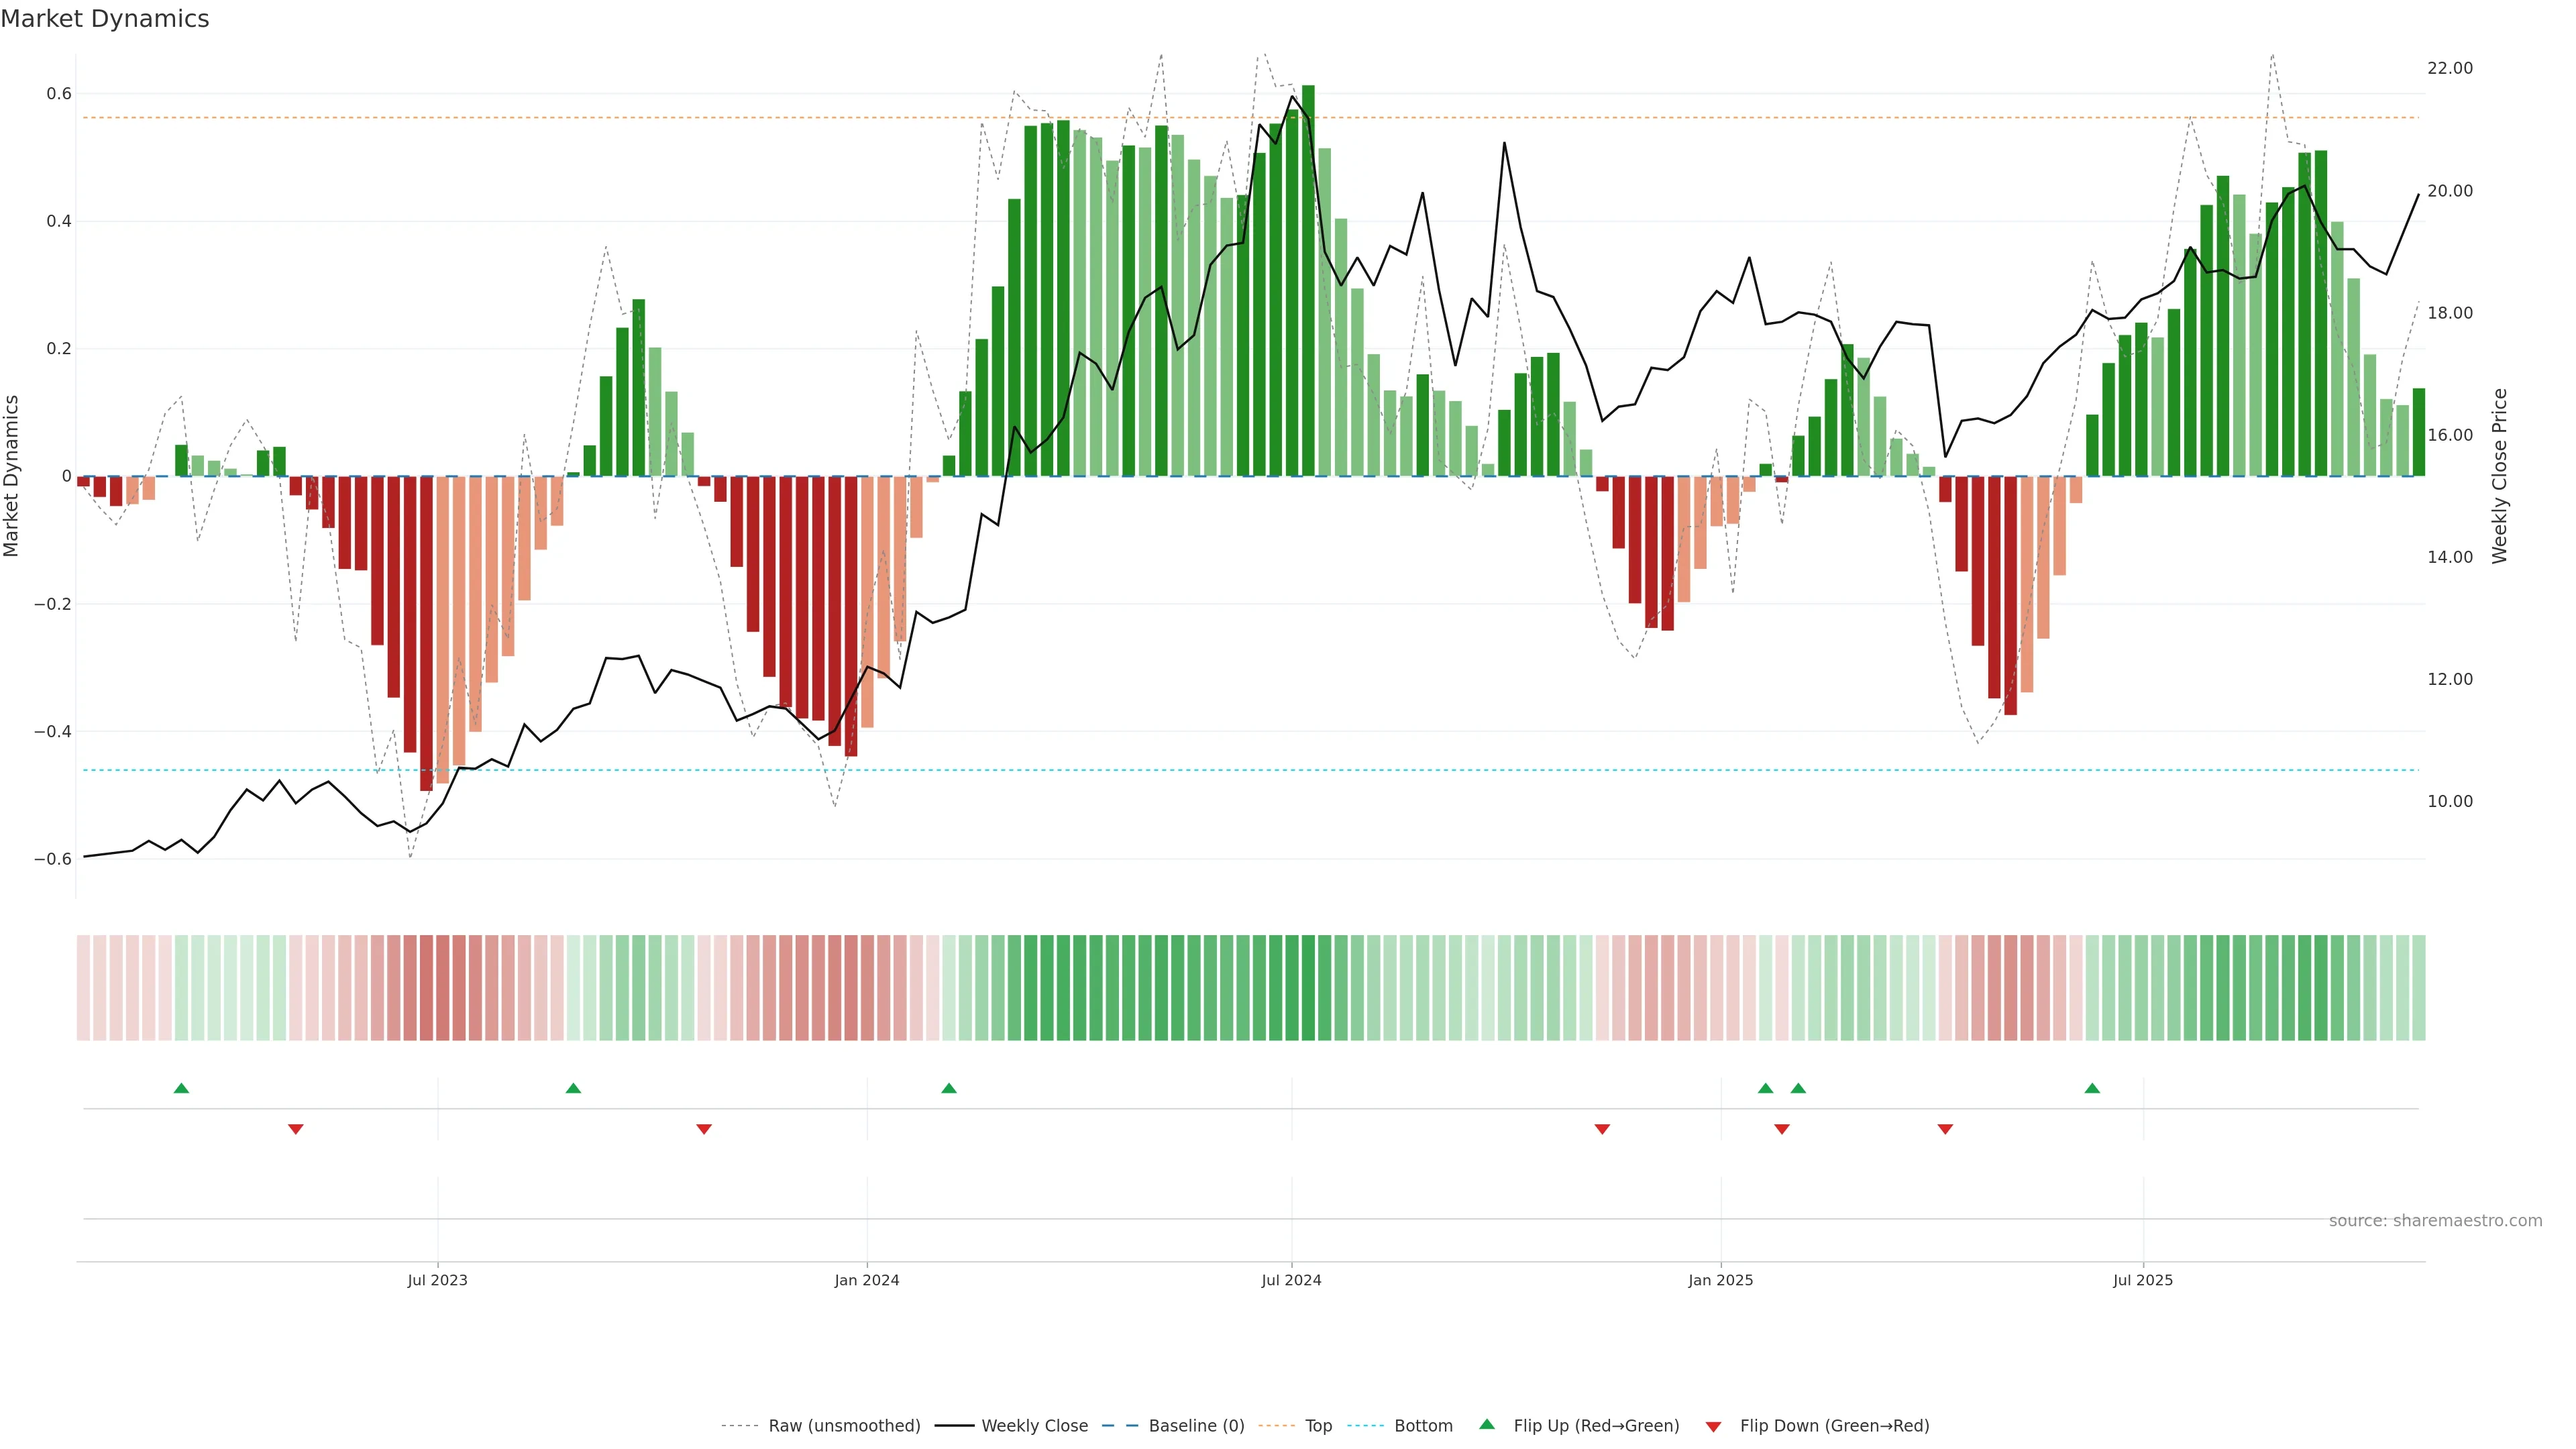Click the source: sharemaestro.com text
The height and width of the screenshot is (1449, 2576).
2435,1221
